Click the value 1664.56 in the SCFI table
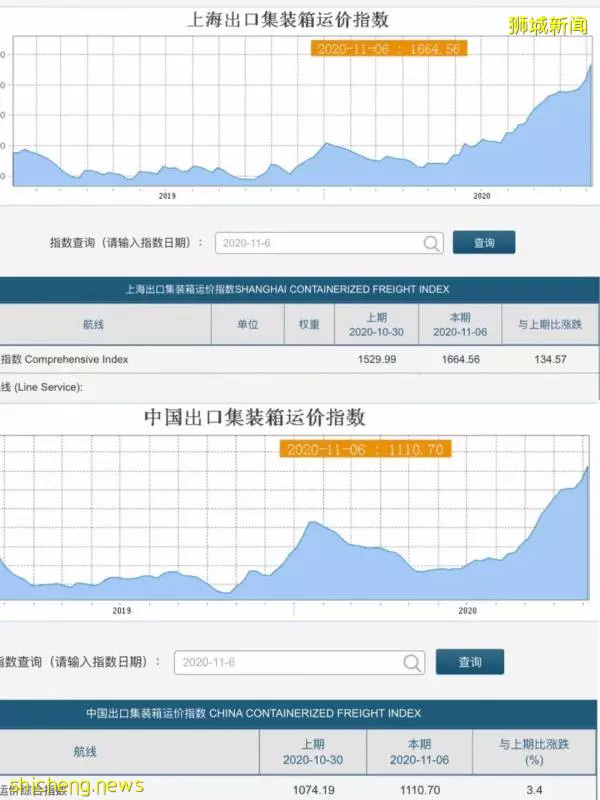600x800 pixels. (461, 359)
